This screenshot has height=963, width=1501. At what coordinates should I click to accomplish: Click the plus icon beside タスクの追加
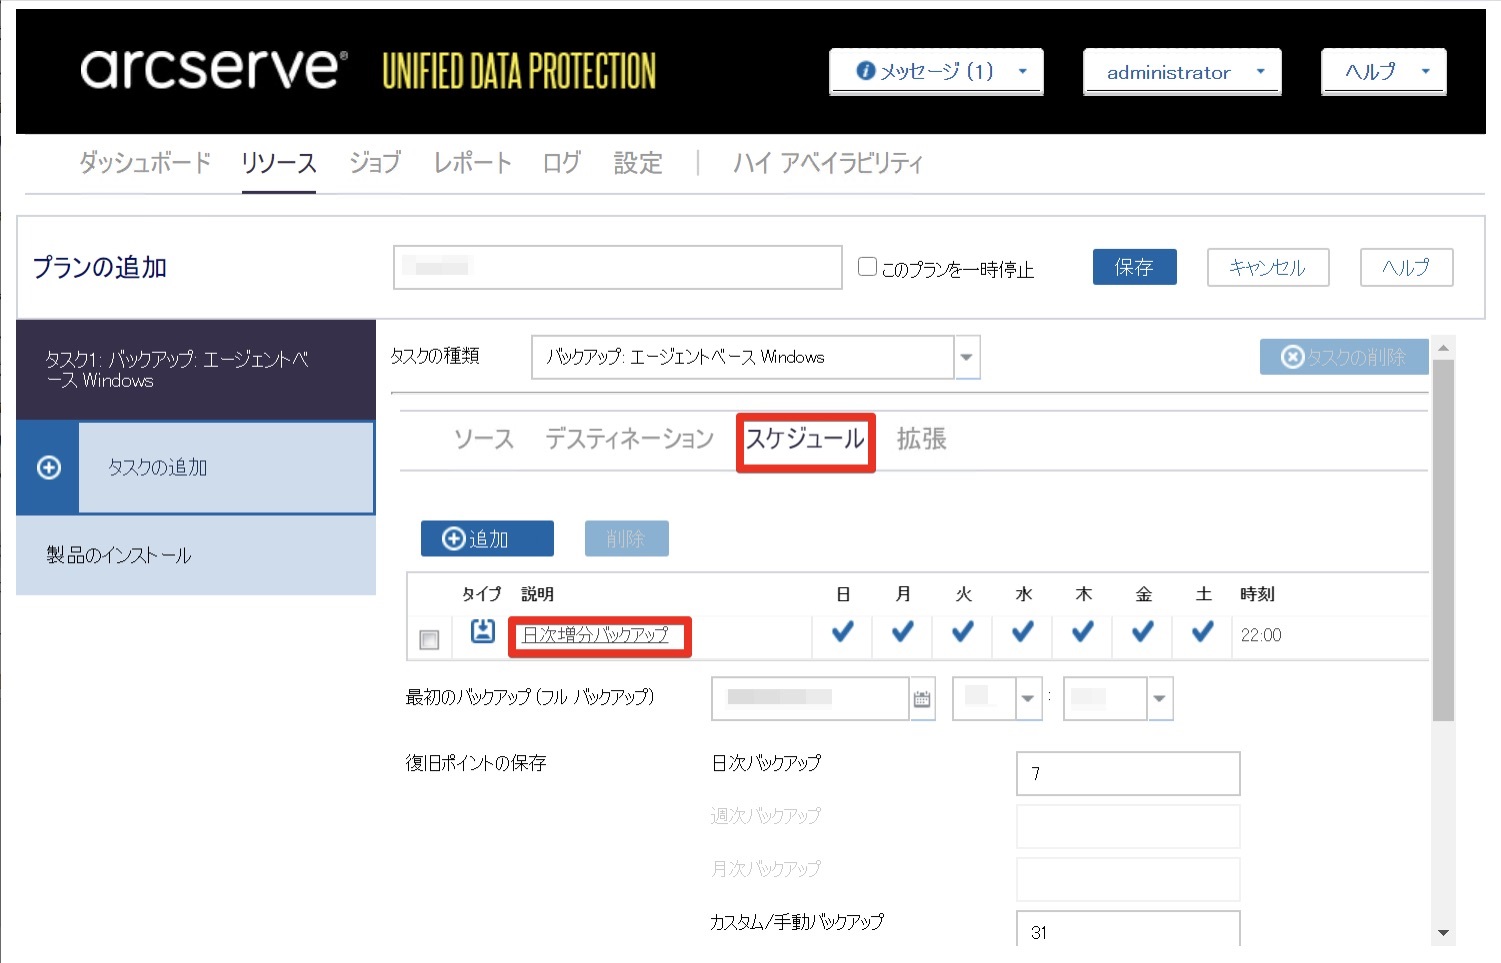(48, 467)
